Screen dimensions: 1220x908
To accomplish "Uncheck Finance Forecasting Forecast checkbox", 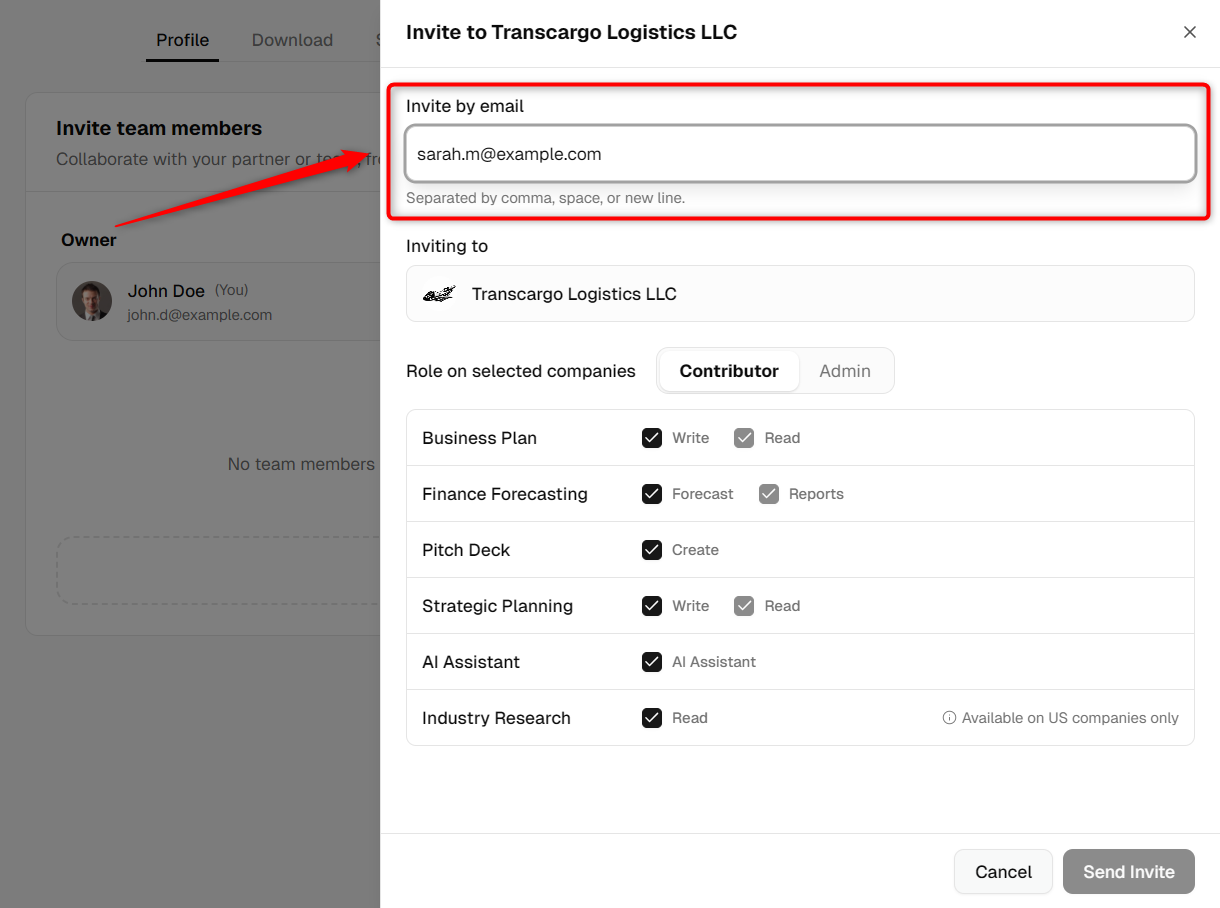I will tap(652, 494).
